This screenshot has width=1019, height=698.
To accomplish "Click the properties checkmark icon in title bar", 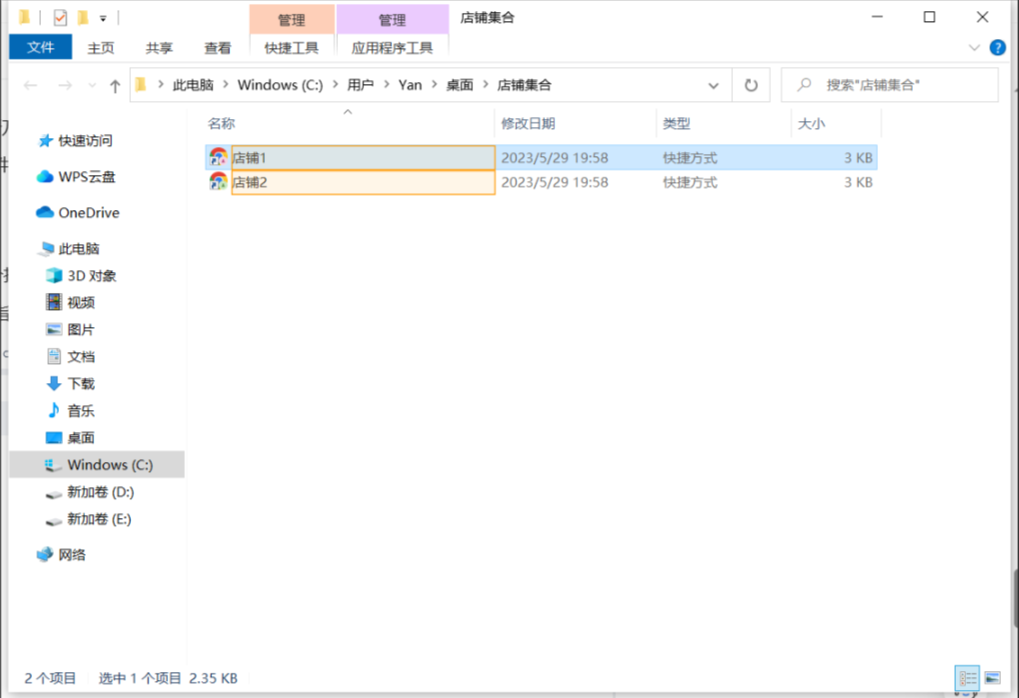I will (60, 18).
